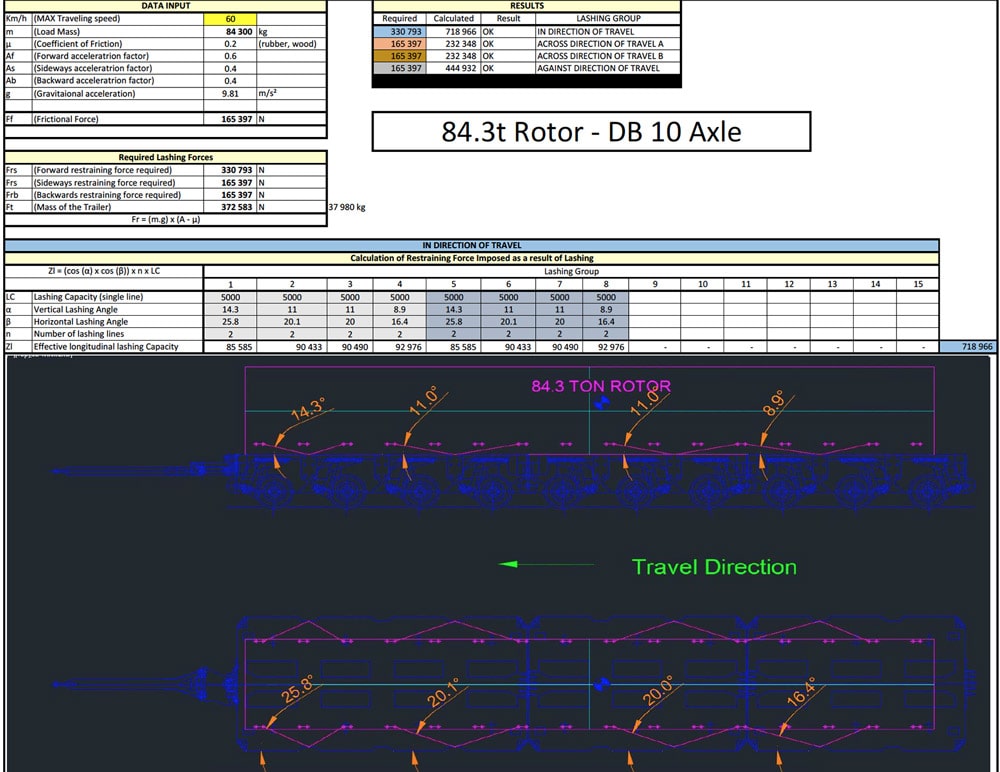The image size is (1000, 772).
Task: Select the 84.3 TON ROTOR magenta label
Action: pos(601,386)
